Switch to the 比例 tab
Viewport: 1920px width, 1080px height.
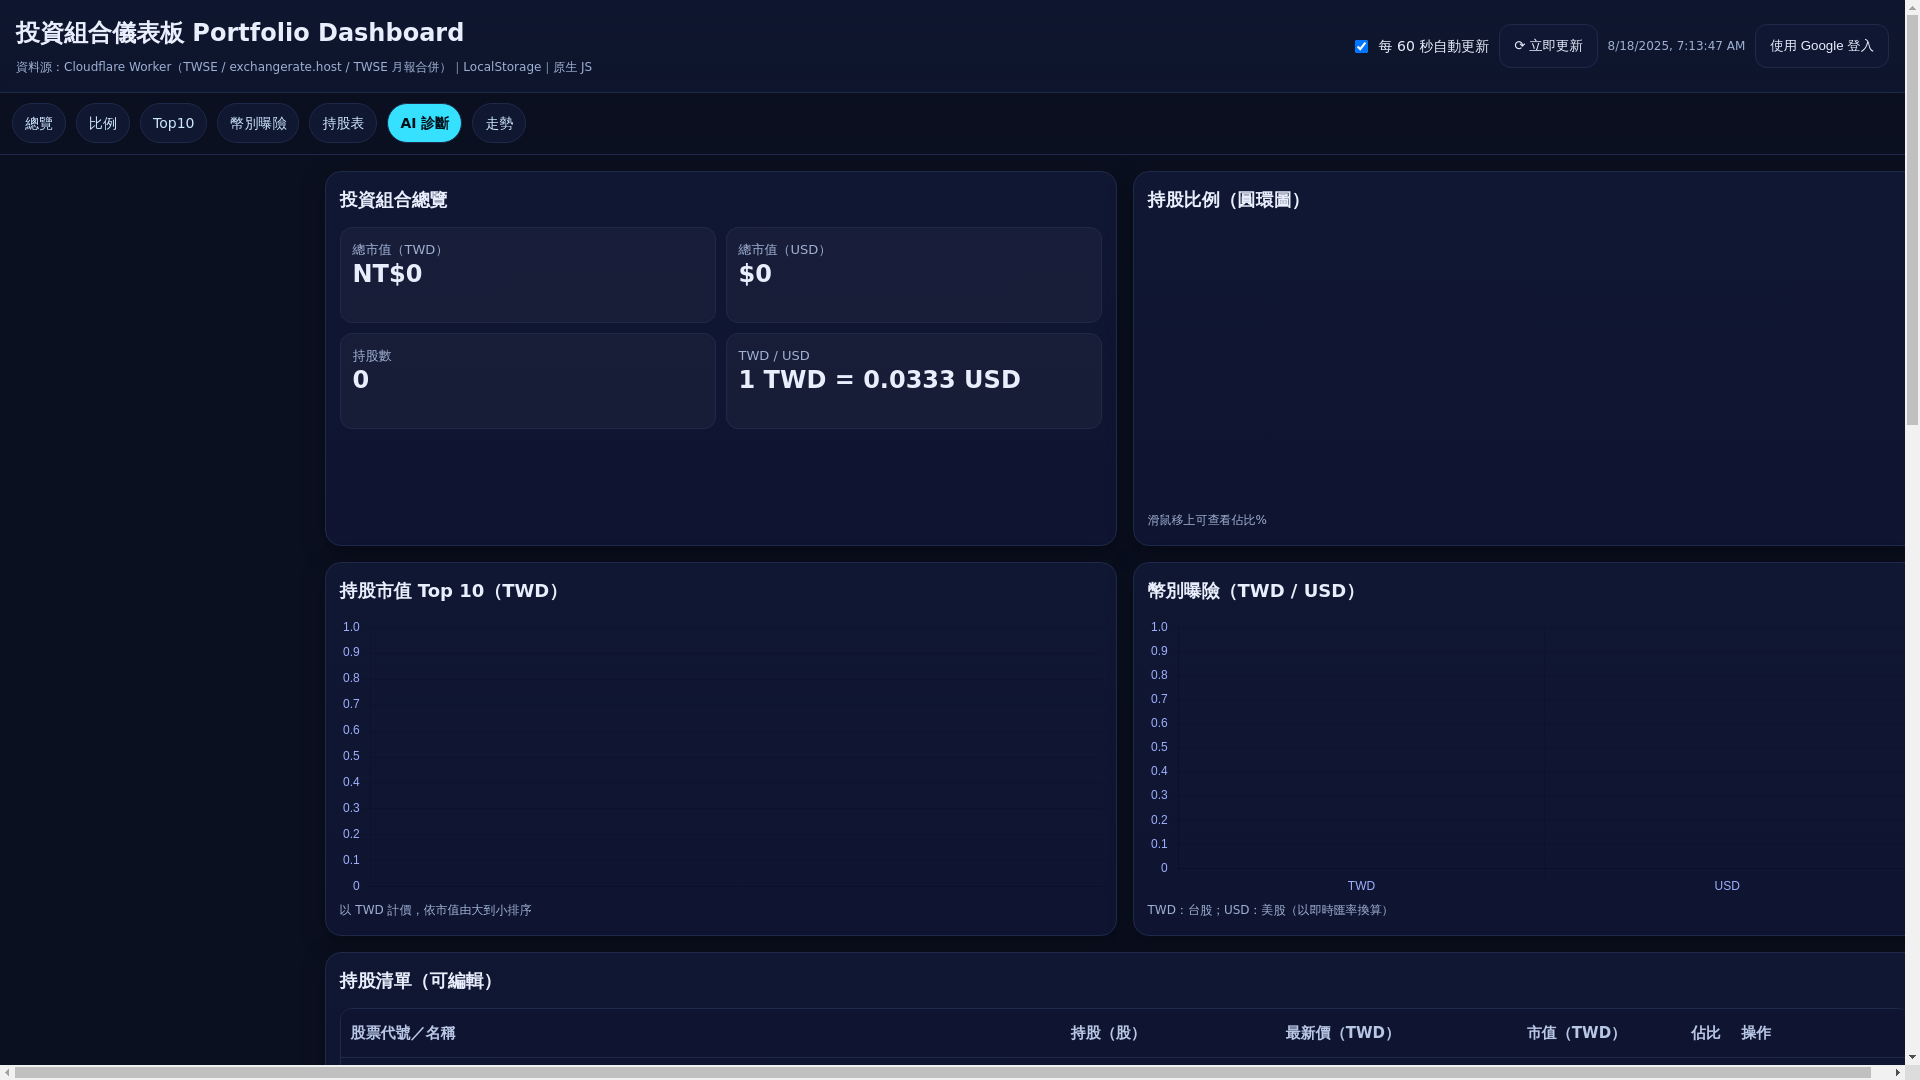pyautogui.click(x=103, y=123)
